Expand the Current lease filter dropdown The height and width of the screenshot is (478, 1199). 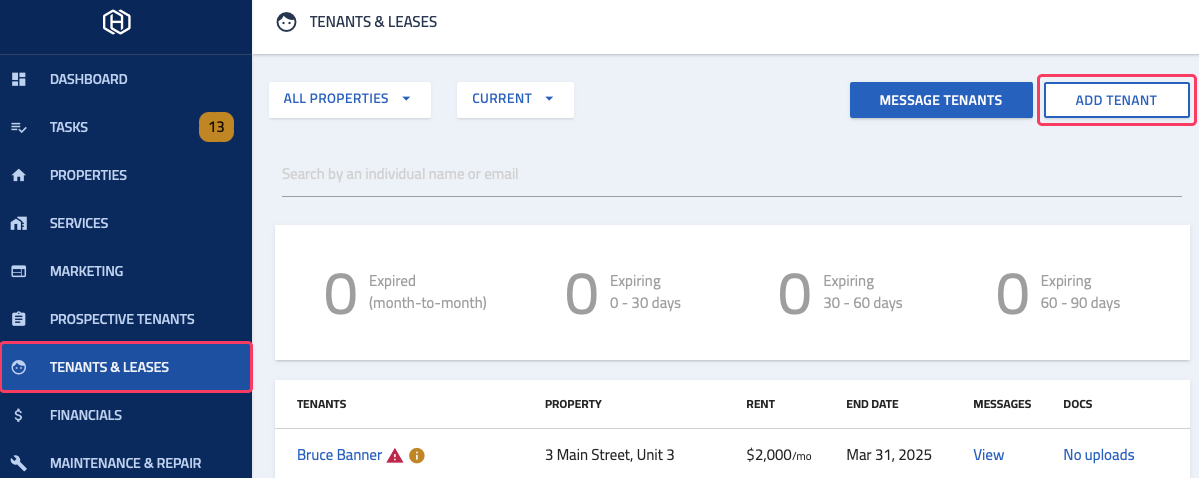pyautogui.click(x=515, y=99)
